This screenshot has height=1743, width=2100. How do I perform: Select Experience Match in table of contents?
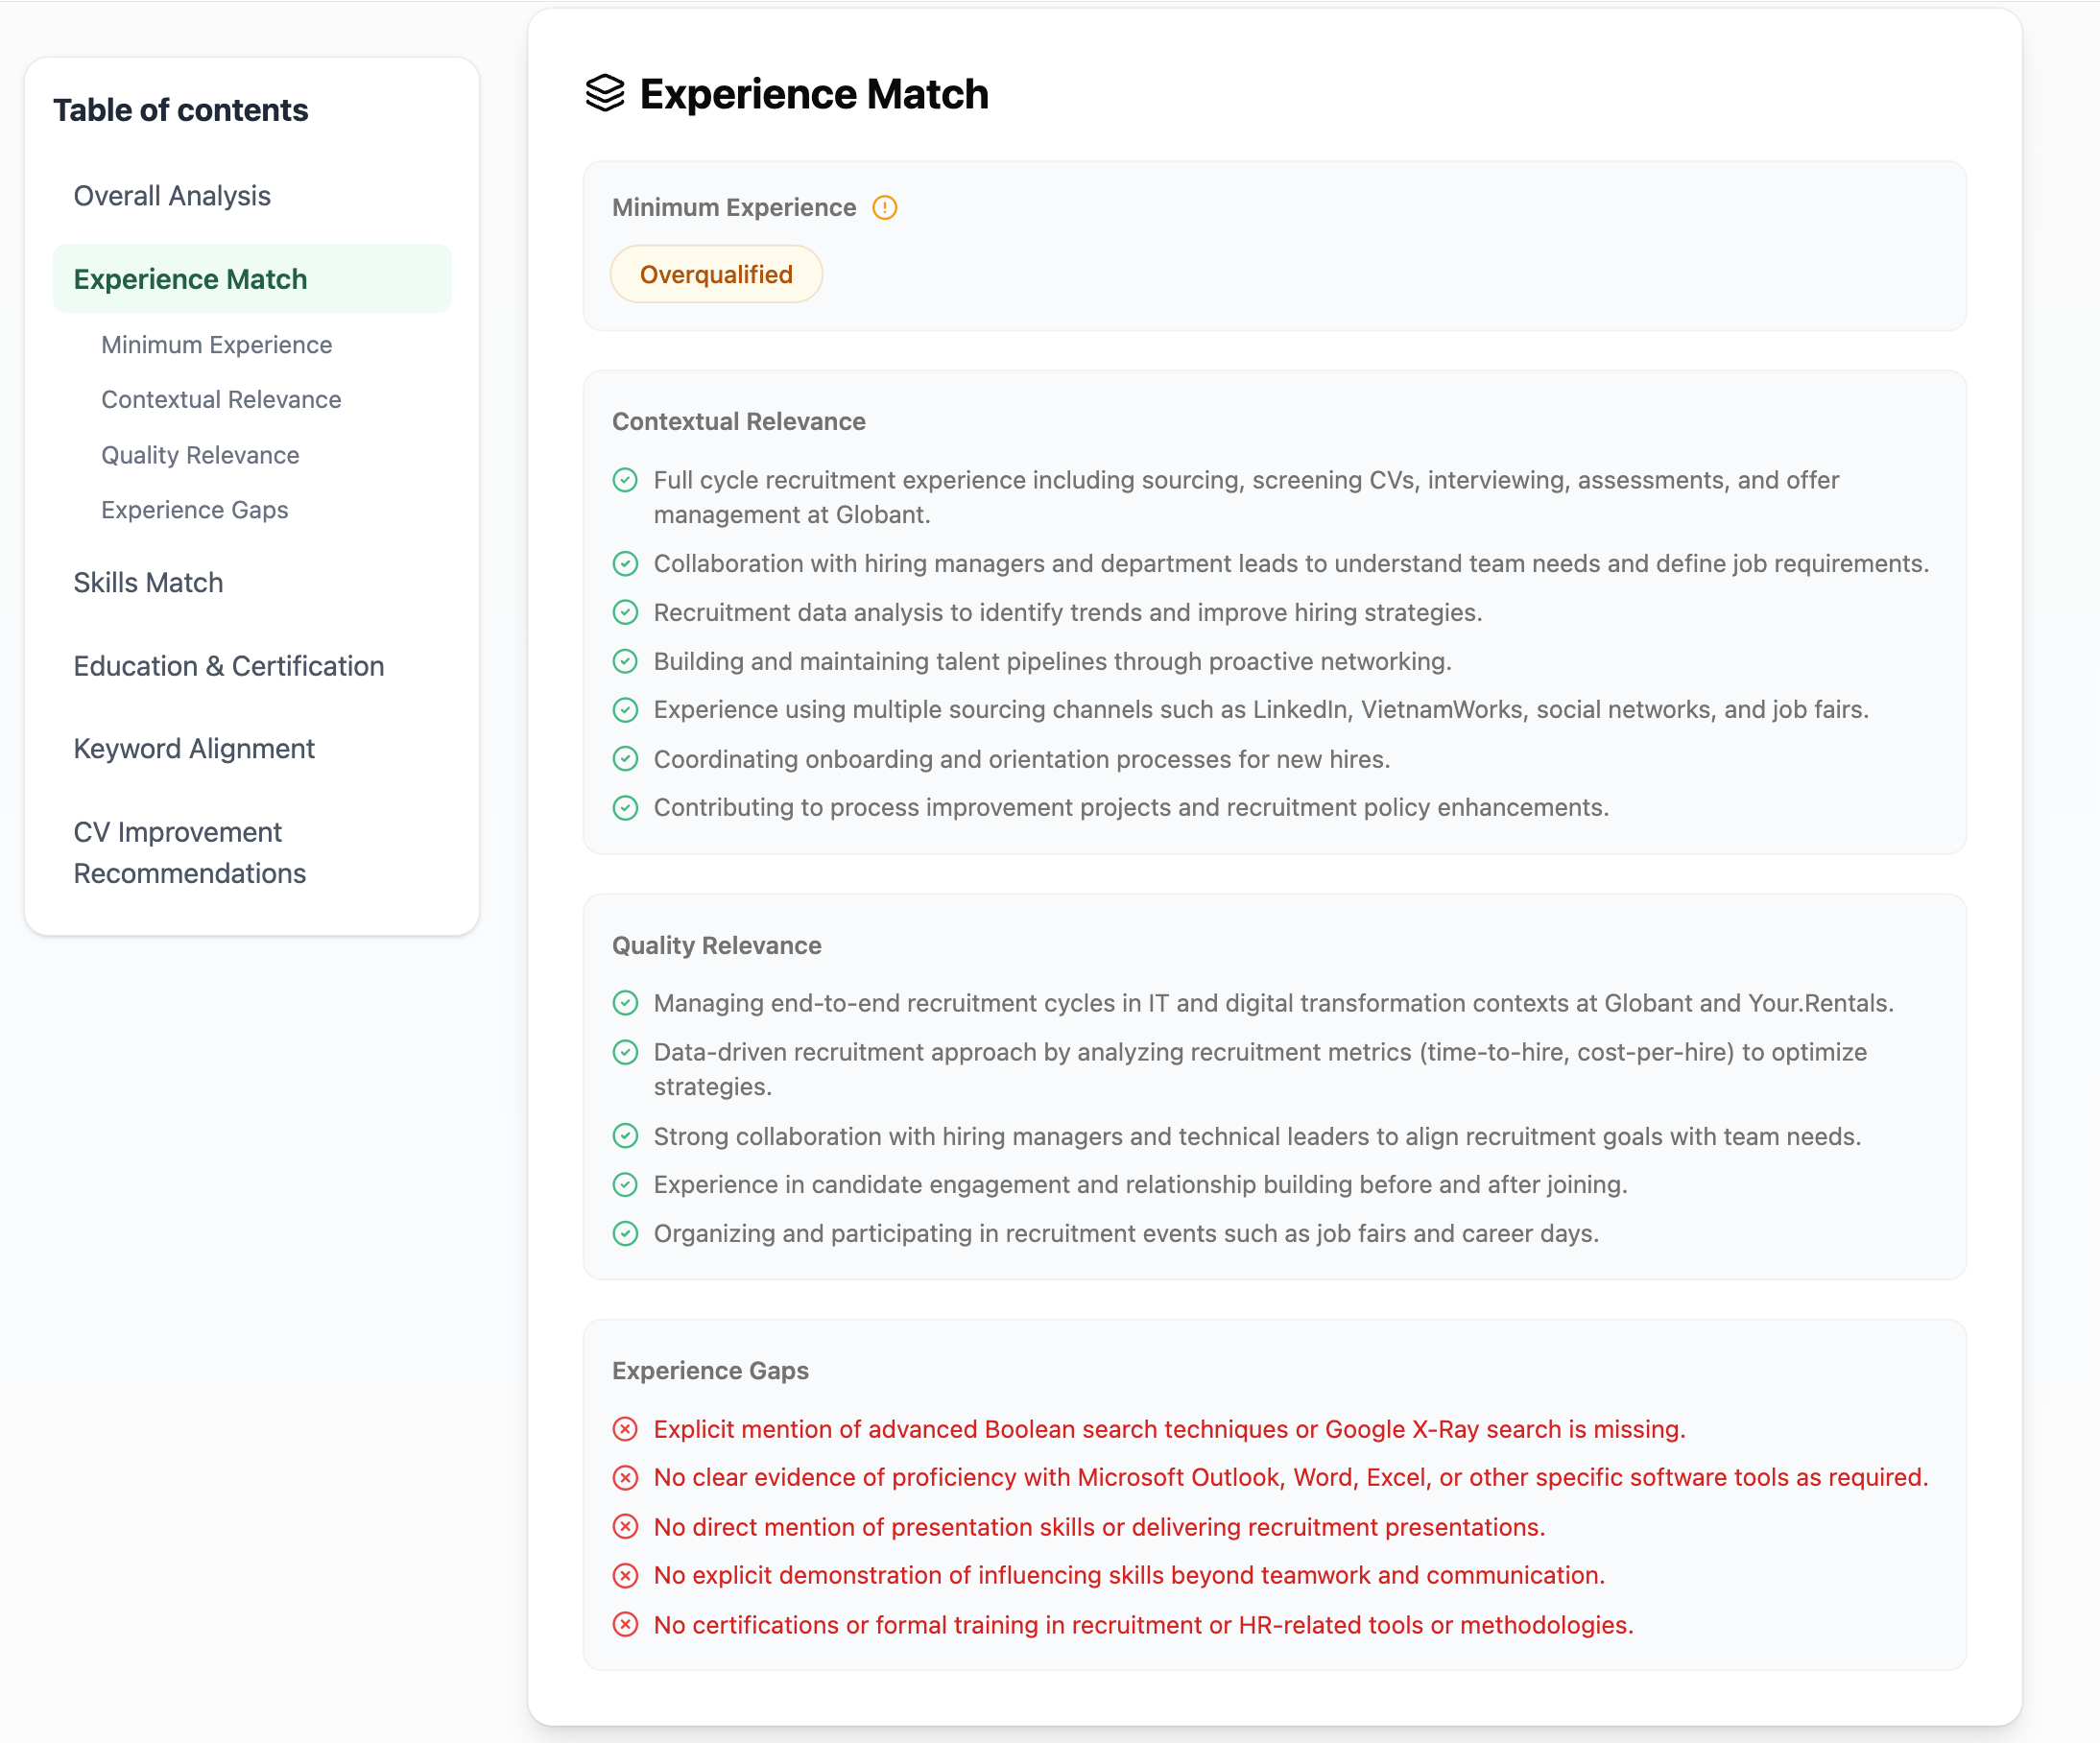pos(190,279)
